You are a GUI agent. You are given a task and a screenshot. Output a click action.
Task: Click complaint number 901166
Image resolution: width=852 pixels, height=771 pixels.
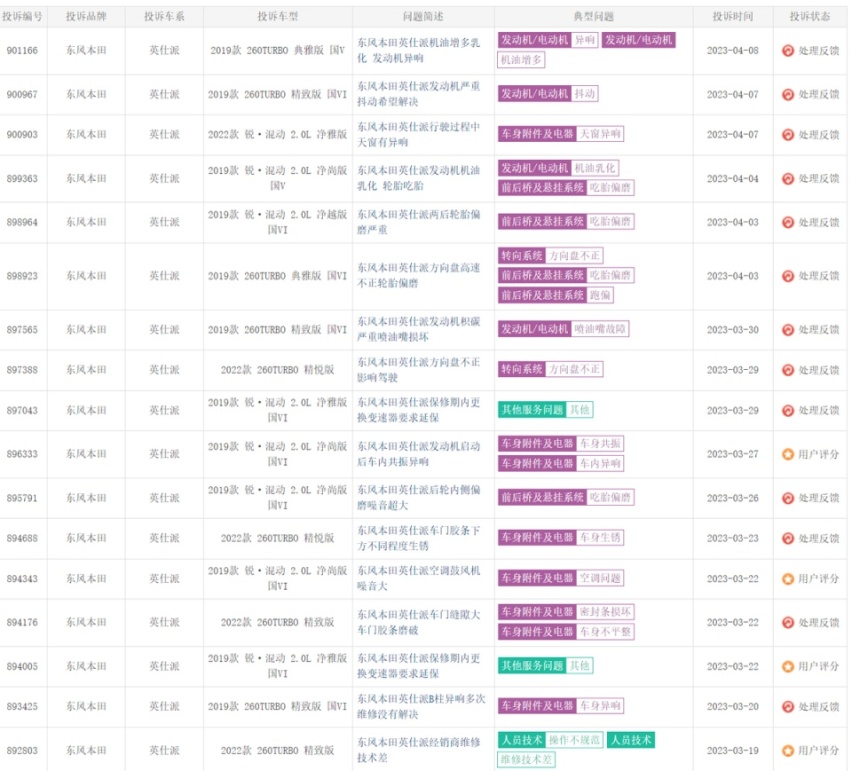click(22, 51)
